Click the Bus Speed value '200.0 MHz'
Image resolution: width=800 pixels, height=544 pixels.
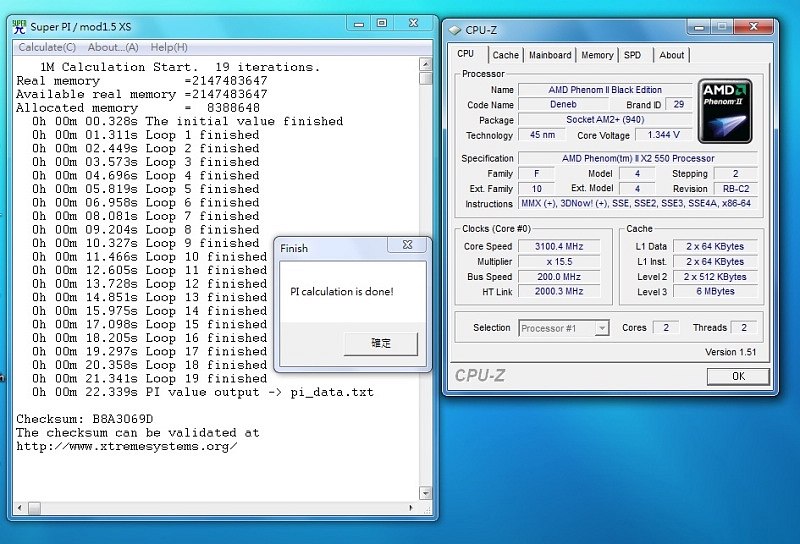click(559, 277)
